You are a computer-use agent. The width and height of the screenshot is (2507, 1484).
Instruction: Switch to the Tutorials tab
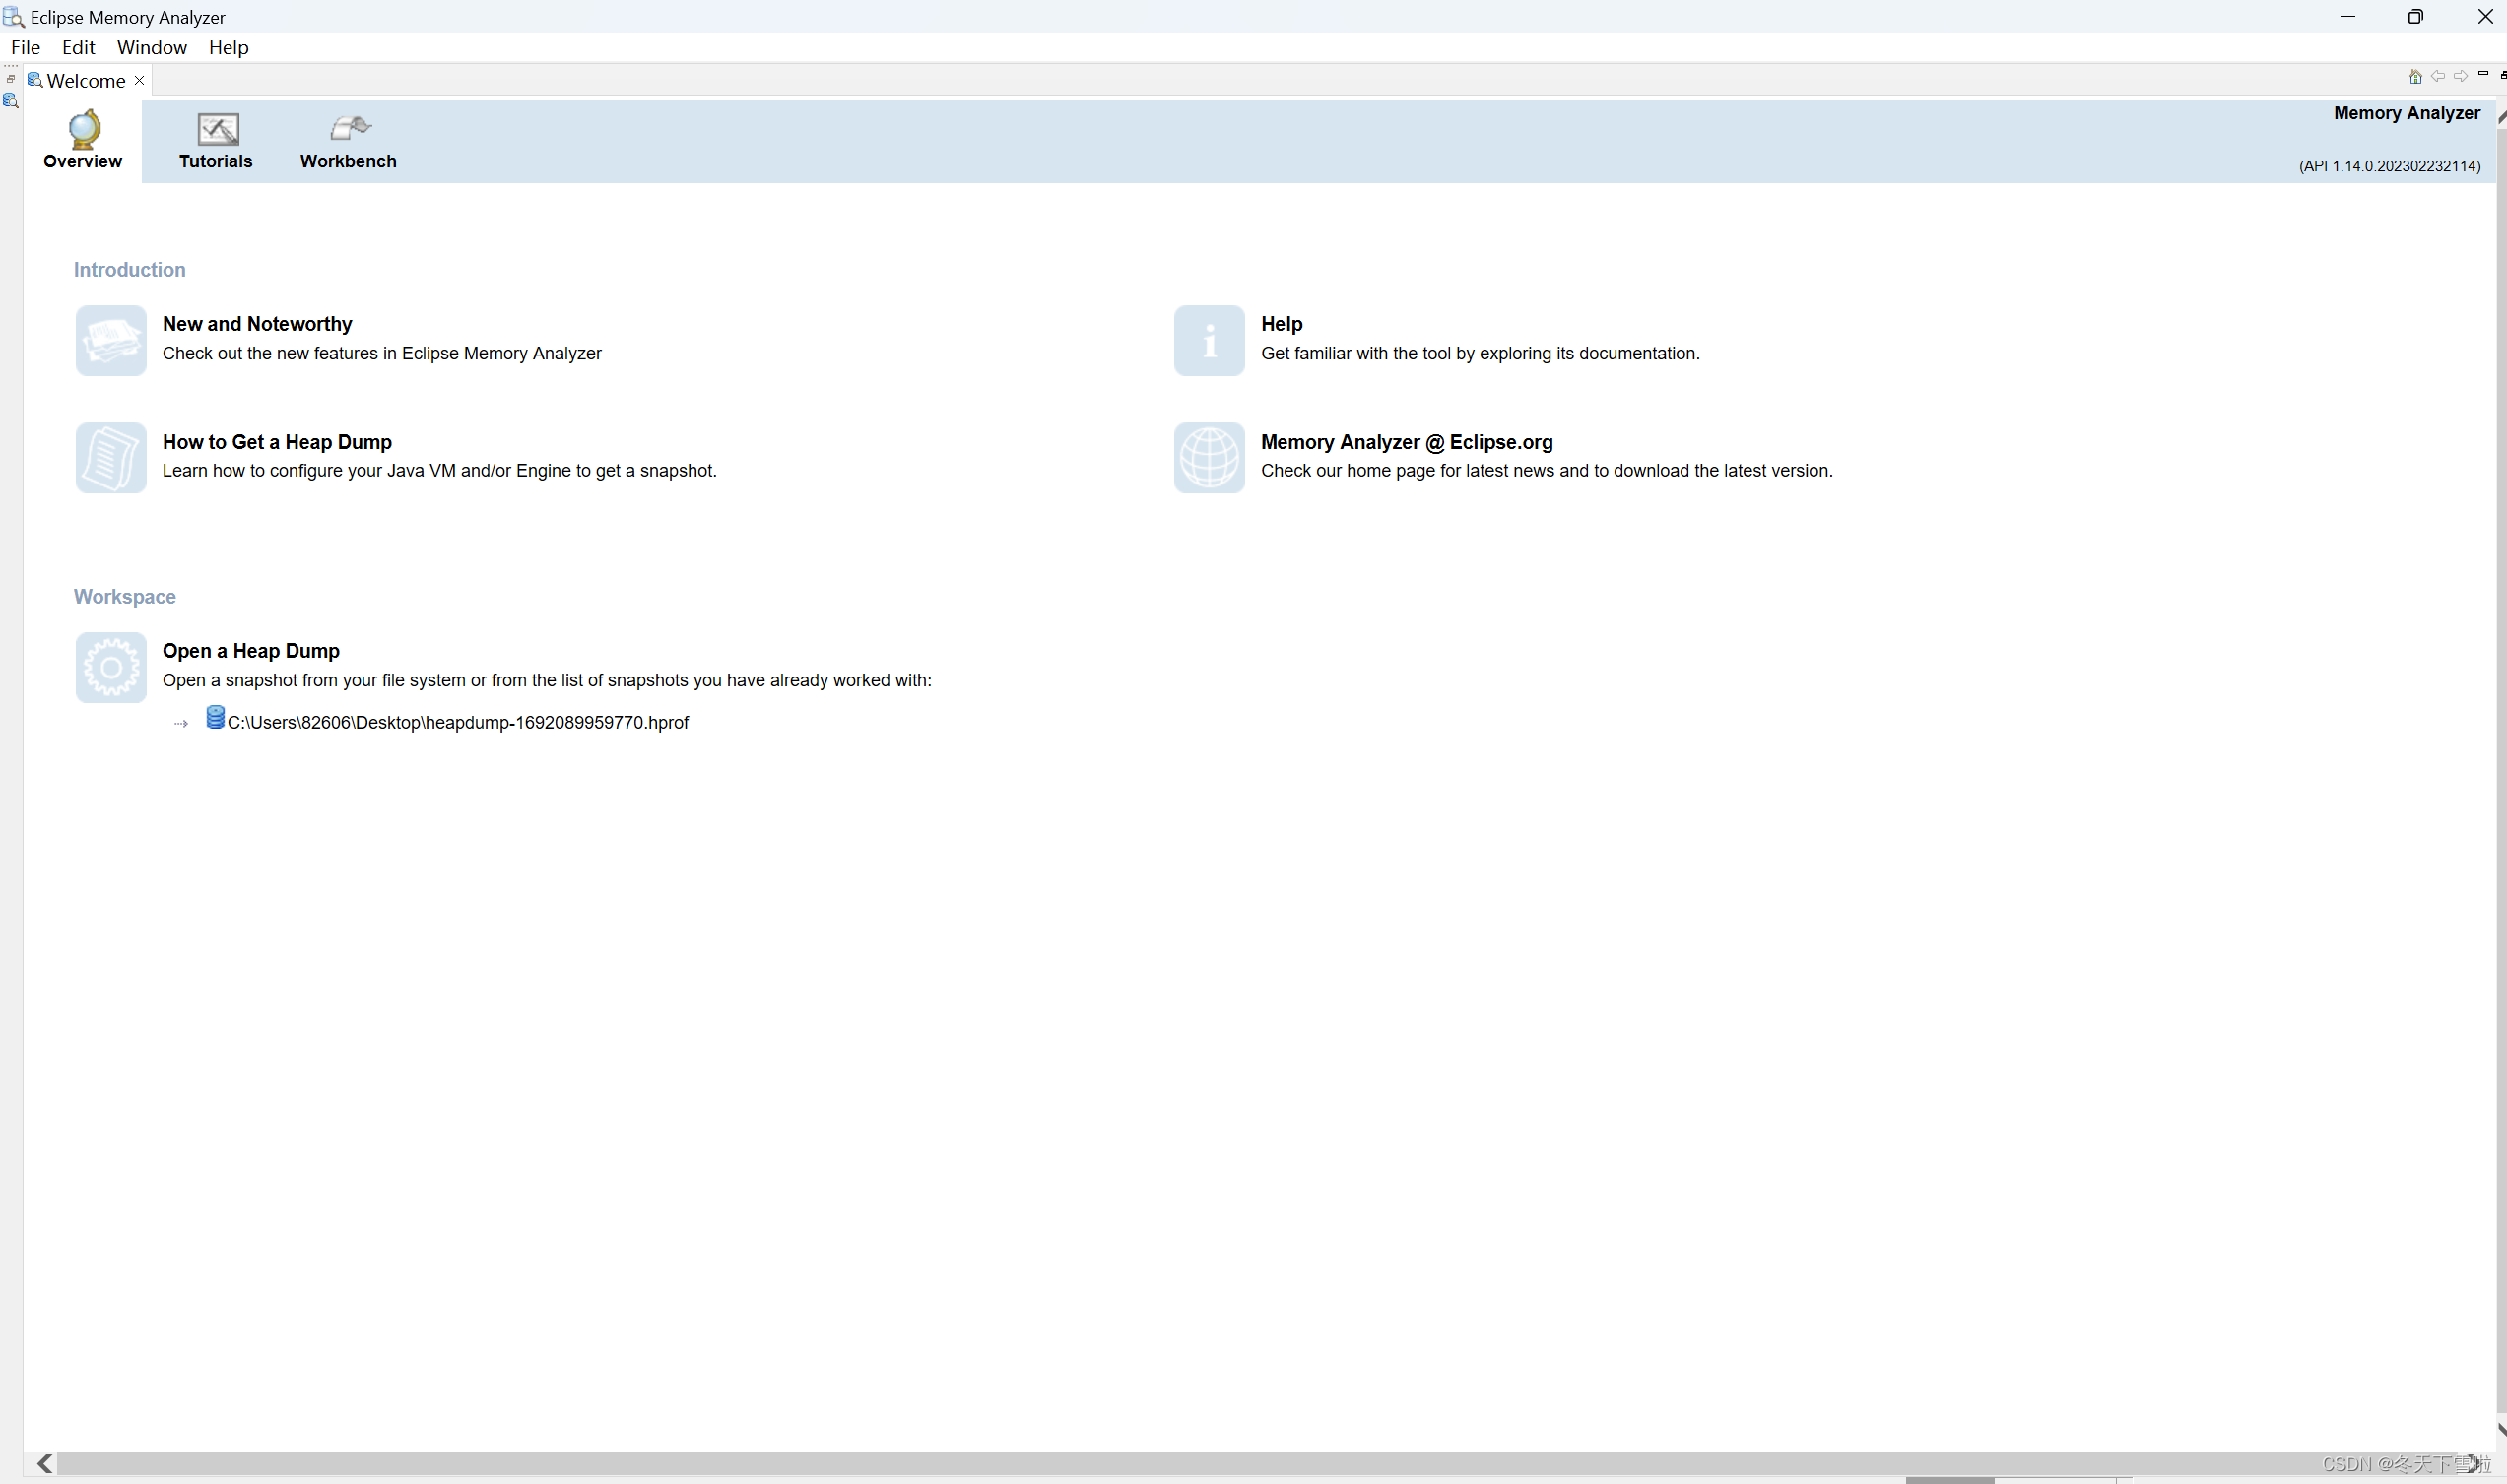click(214, 140)
